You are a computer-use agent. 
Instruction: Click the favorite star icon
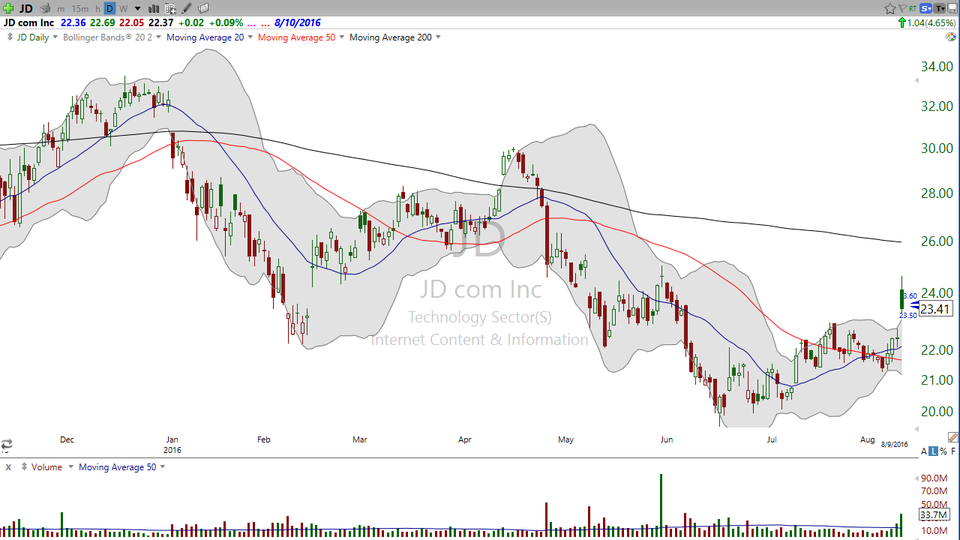tap(890, 8)
